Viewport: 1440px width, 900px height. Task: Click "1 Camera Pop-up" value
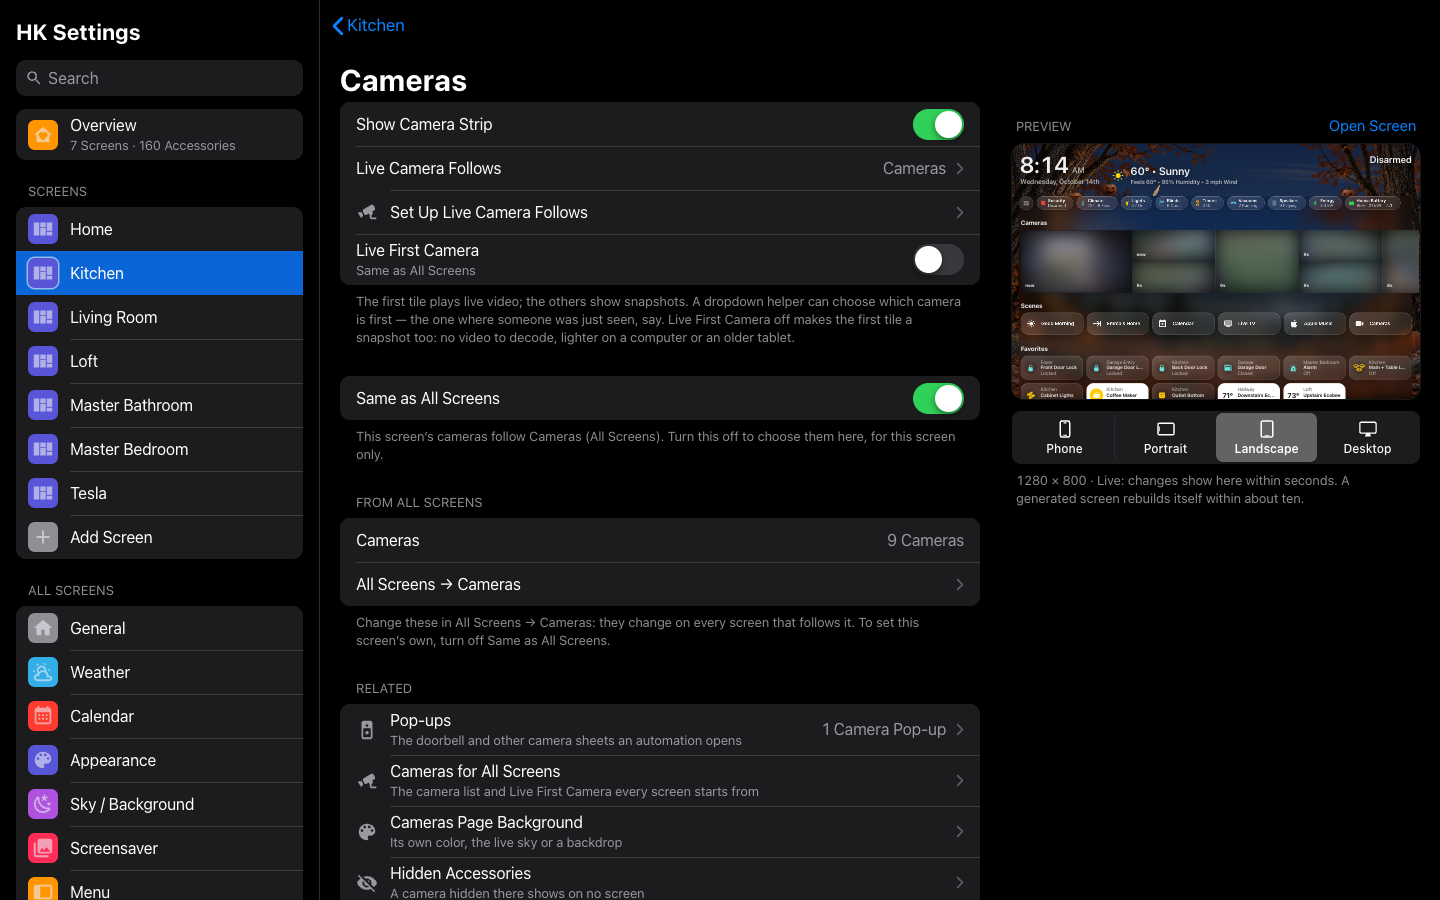click(884, 730)
